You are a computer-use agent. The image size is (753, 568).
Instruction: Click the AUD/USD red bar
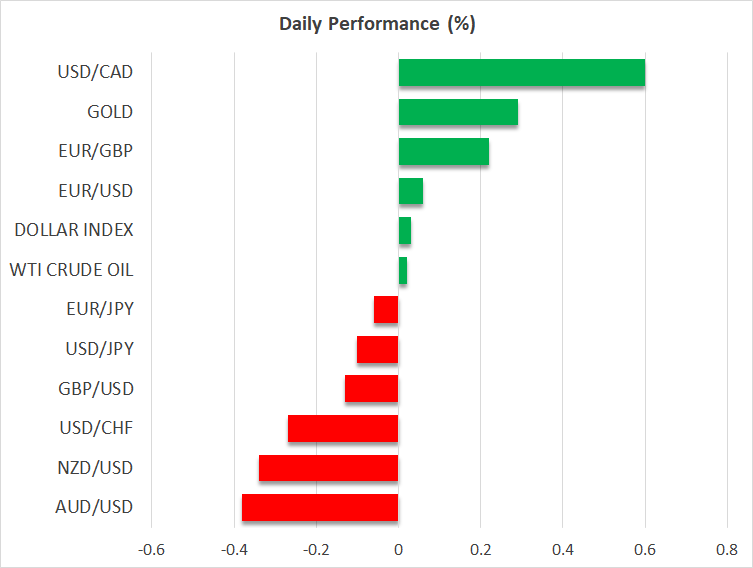click(x=320, y=507)
